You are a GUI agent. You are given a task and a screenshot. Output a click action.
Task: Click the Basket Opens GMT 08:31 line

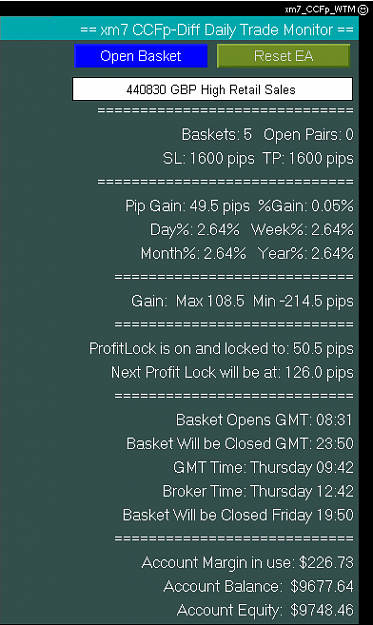[x=265, y=420]
